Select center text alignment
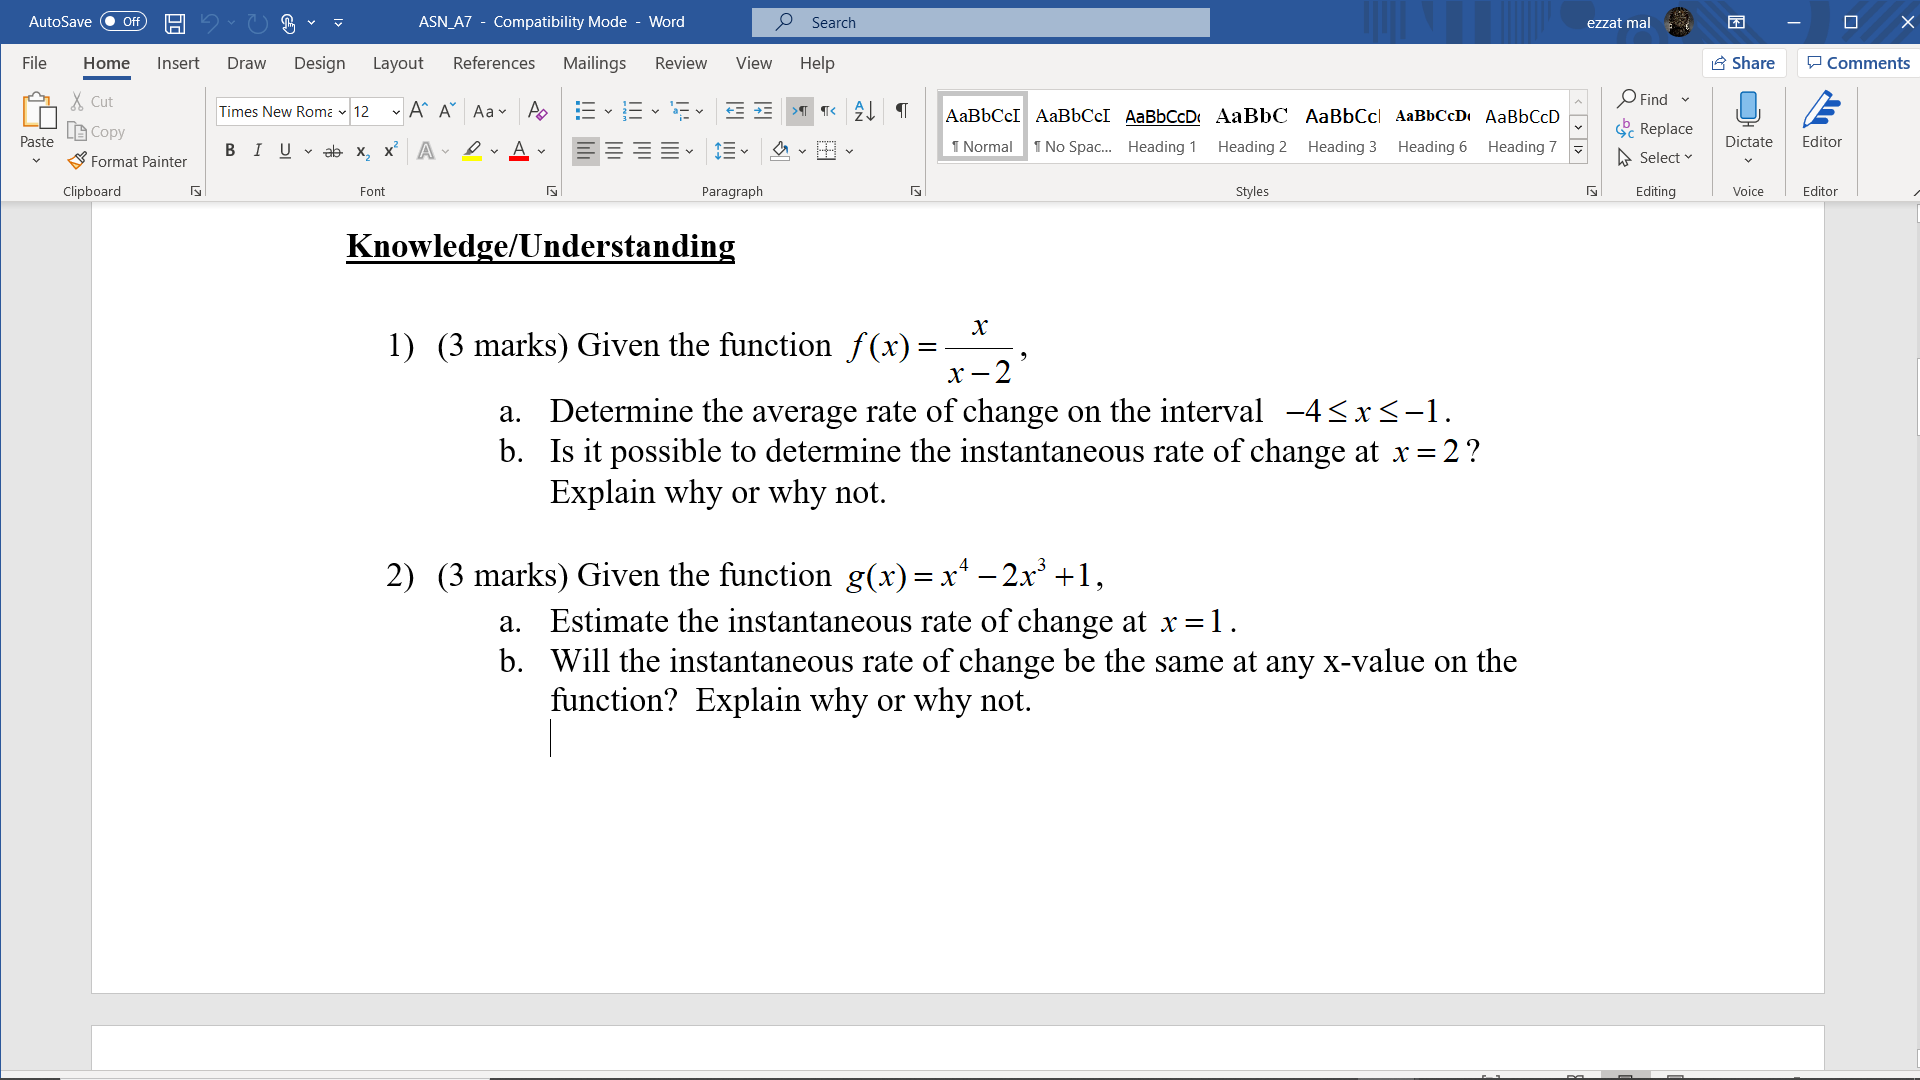 (x=613, y=151)
